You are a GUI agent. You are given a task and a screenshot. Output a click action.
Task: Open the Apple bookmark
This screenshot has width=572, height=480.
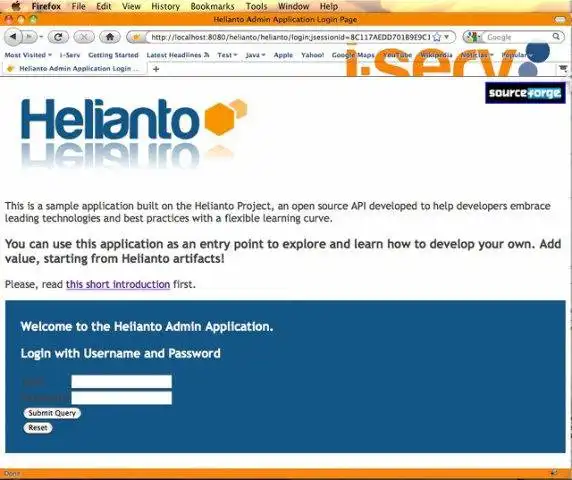[x=283, y=55]
